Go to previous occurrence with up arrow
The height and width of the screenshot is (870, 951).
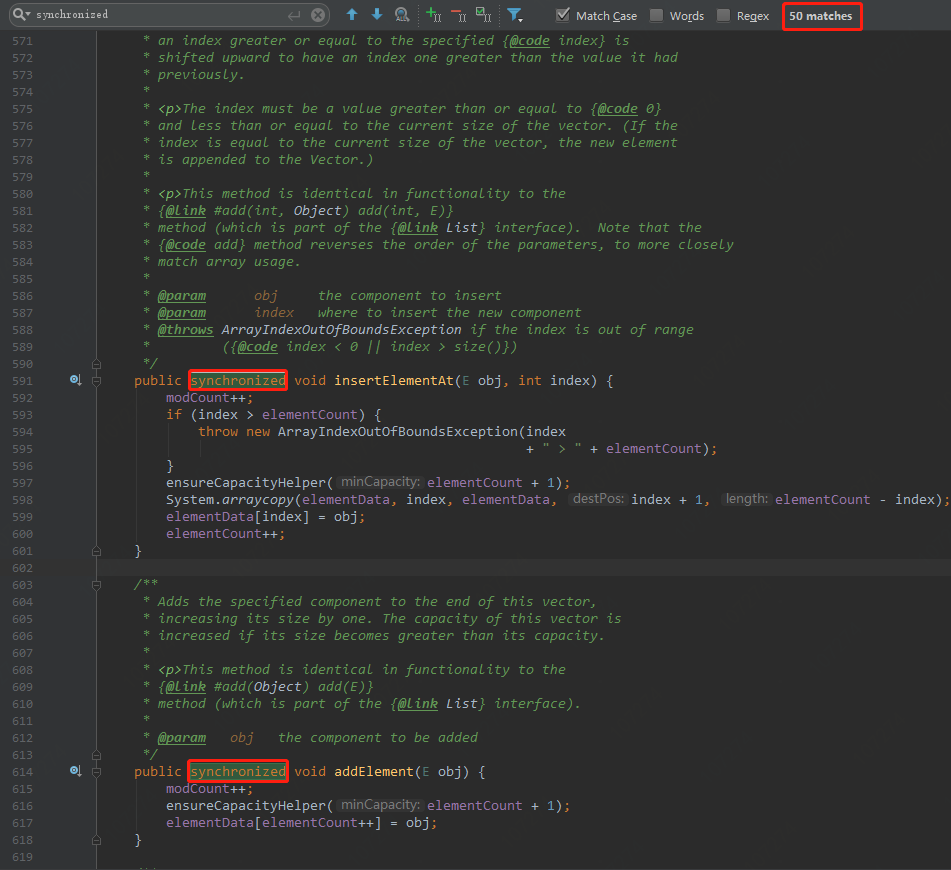[352, 15]
